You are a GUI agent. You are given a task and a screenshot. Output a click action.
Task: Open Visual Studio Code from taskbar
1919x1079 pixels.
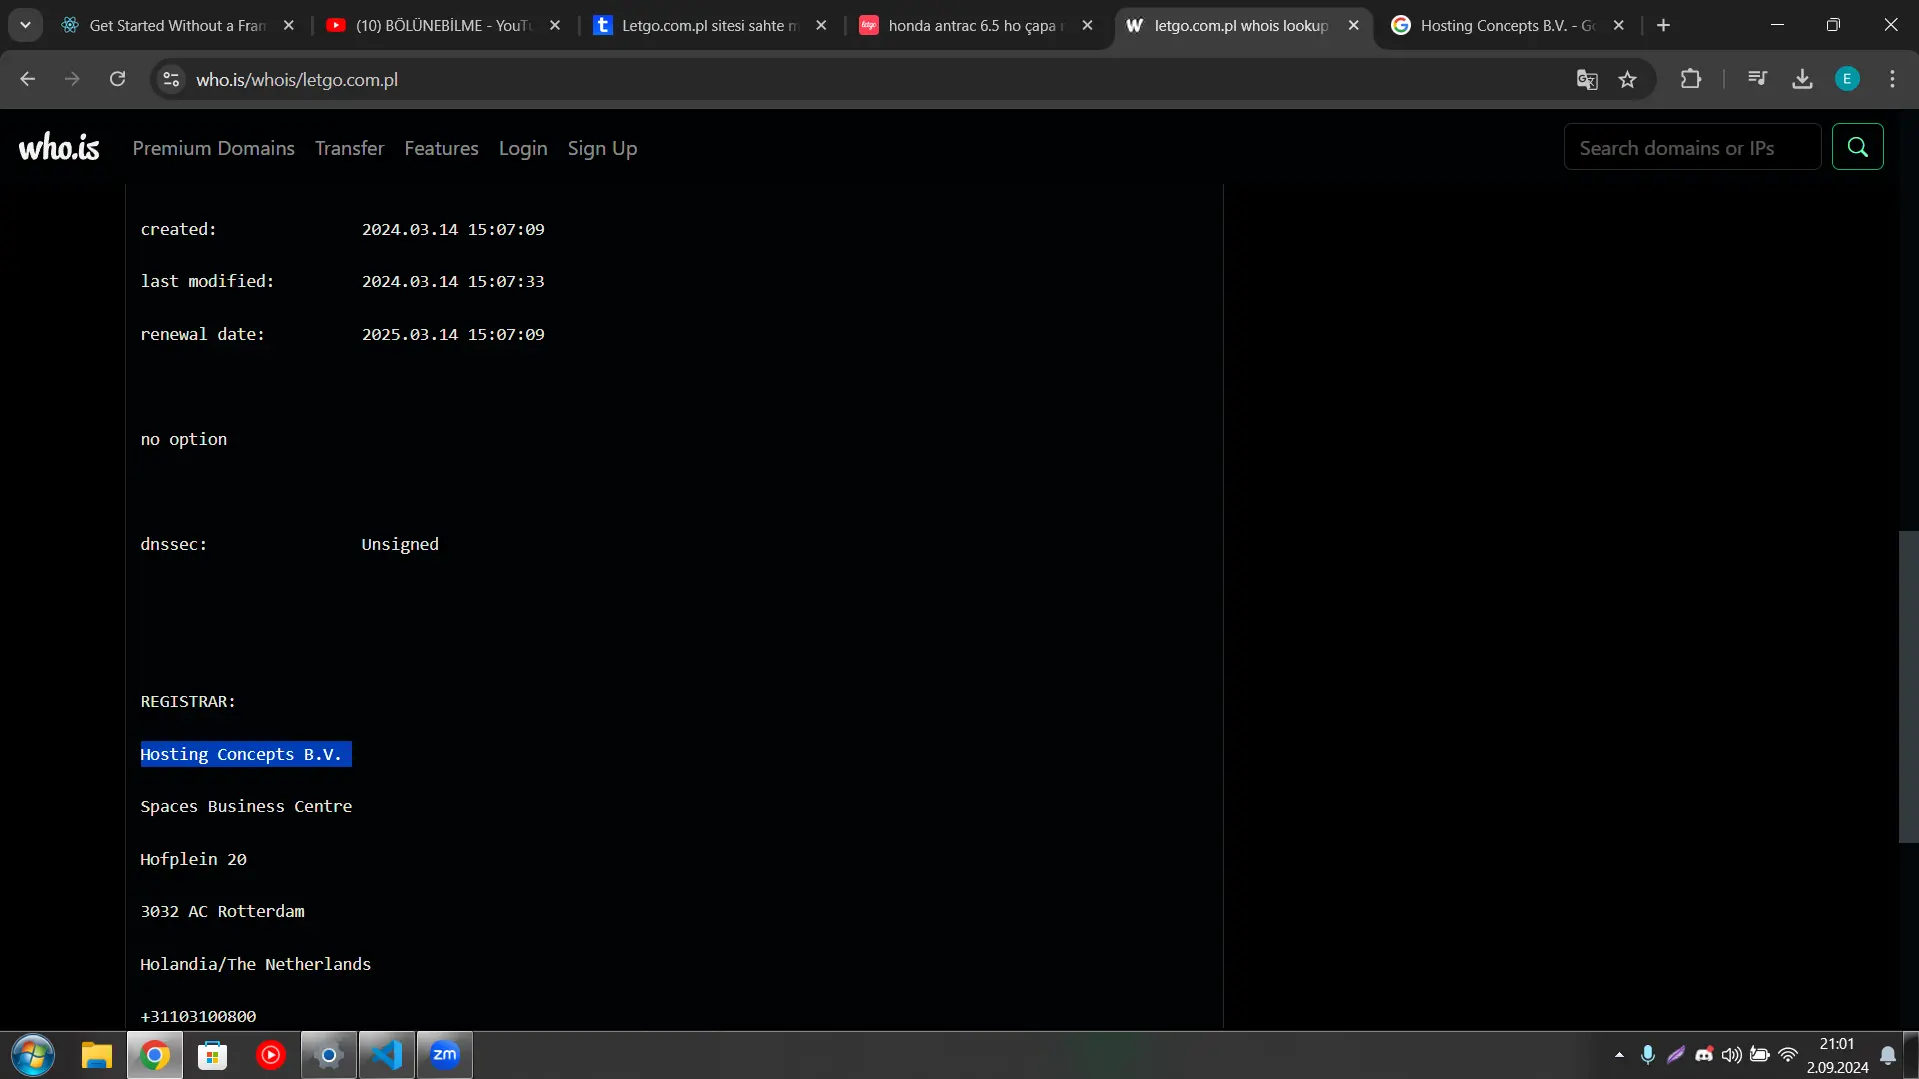click(386, 1055)
